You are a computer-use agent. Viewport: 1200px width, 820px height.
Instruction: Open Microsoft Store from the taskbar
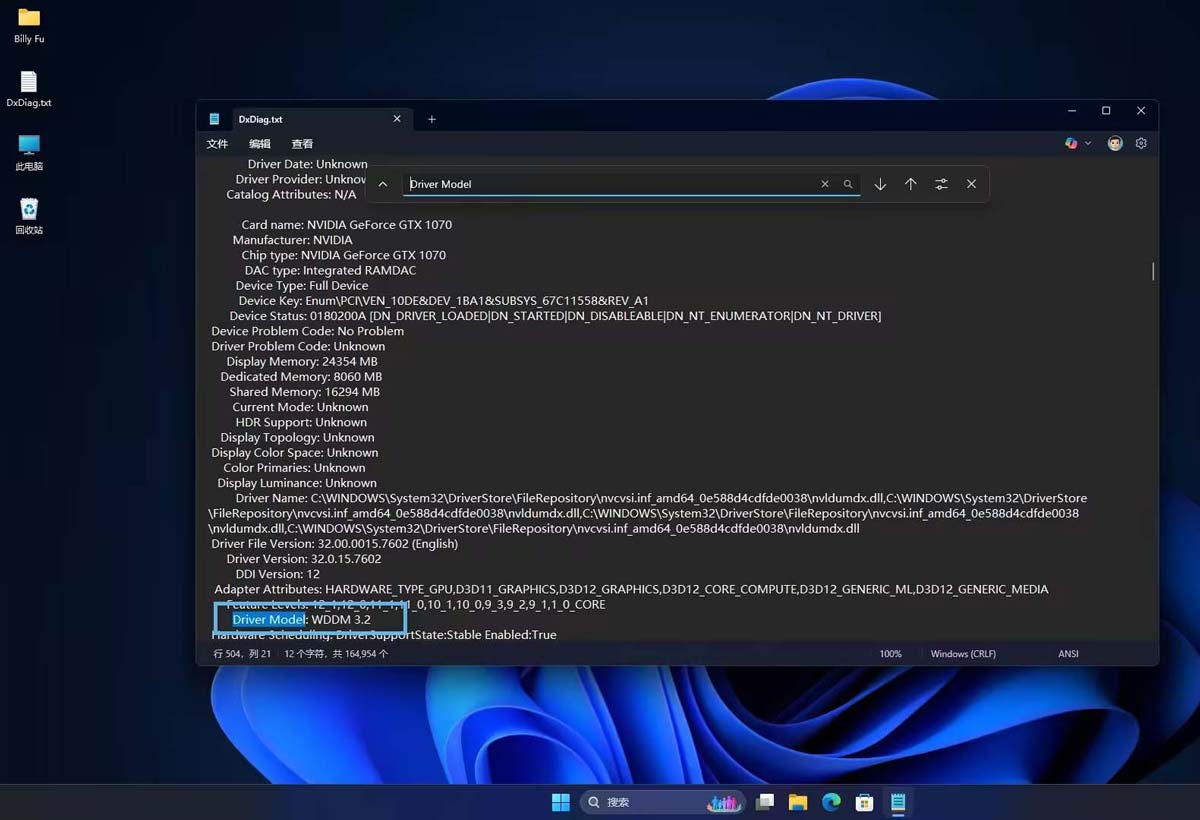point(865,802)
